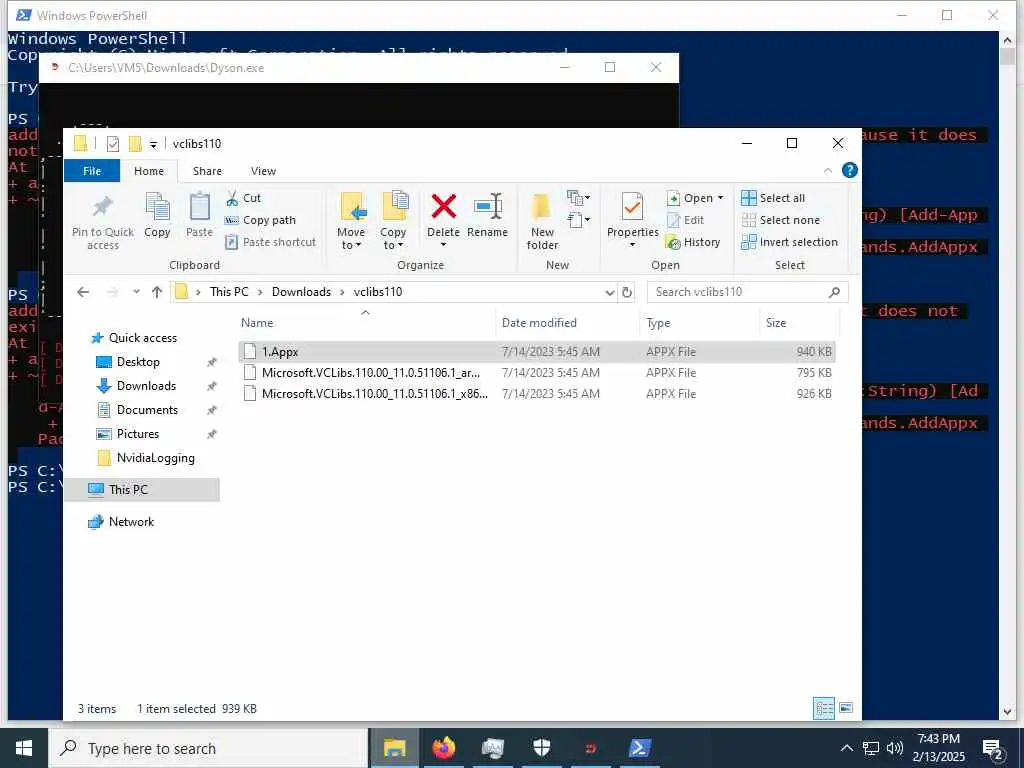This screenshot has height=768, width=1024.
Task: Open the File tab
Action: (x=92, y=170)
